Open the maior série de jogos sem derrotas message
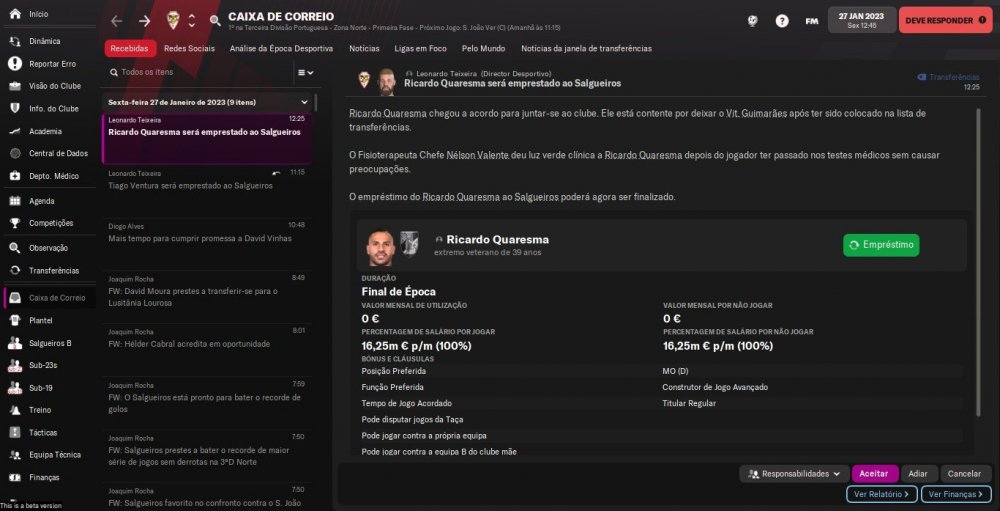1000x511 pixels. tap(207, 456)
